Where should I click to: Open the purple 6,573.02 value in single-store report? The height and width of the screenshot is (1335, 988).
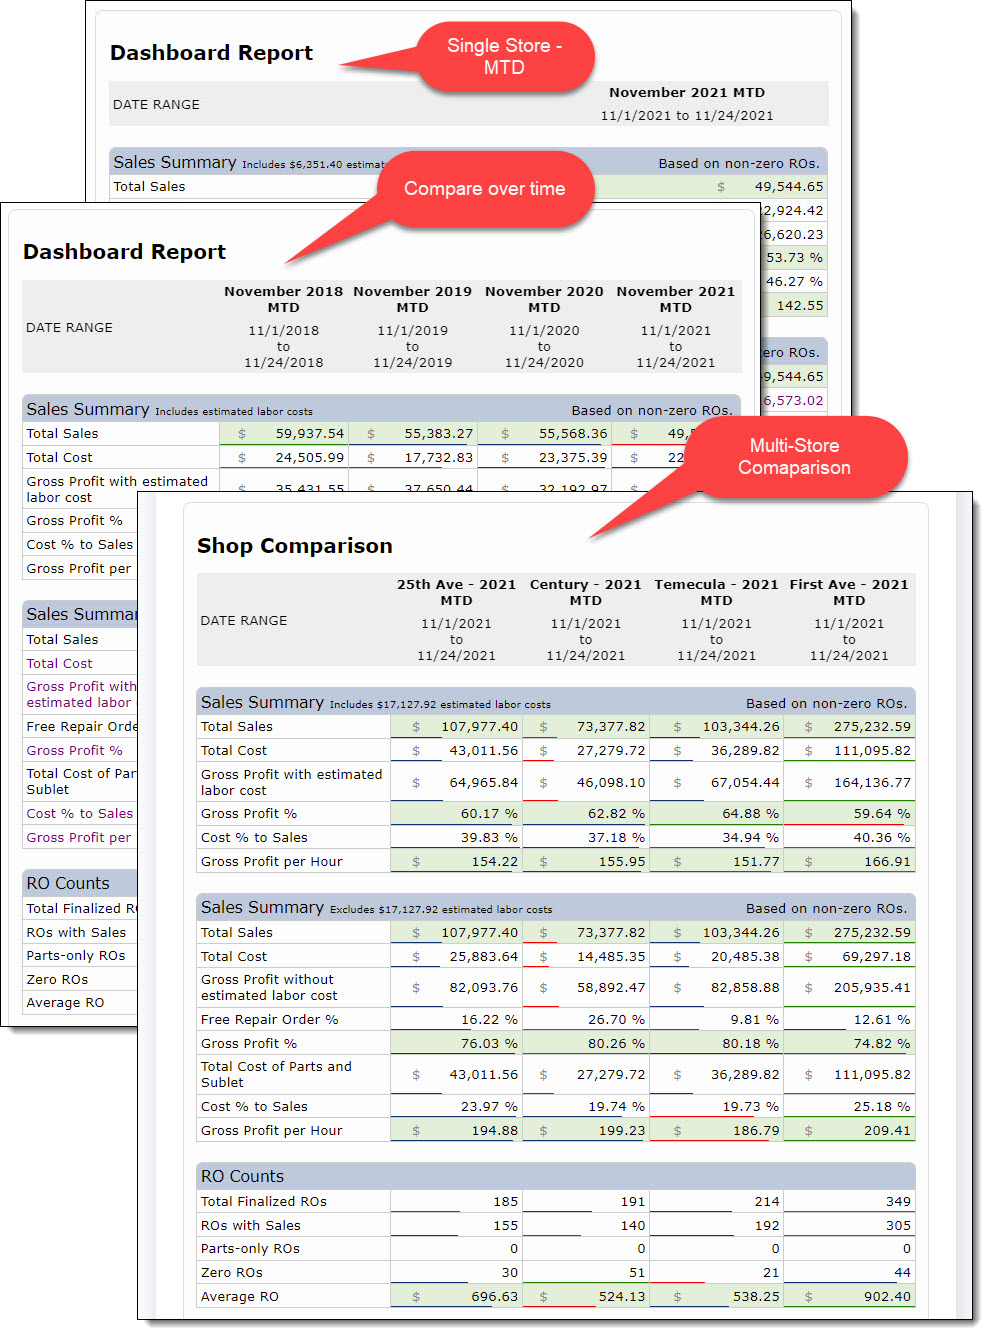[x=794, y=401]
